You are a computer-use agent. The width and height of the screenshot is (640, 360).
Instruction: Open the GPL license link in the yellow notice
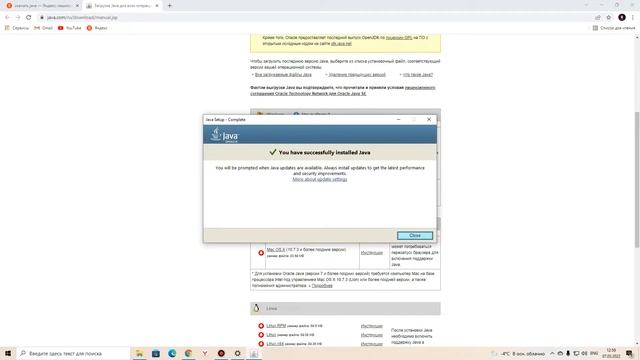pyautogui.click(x=399, y=38)
